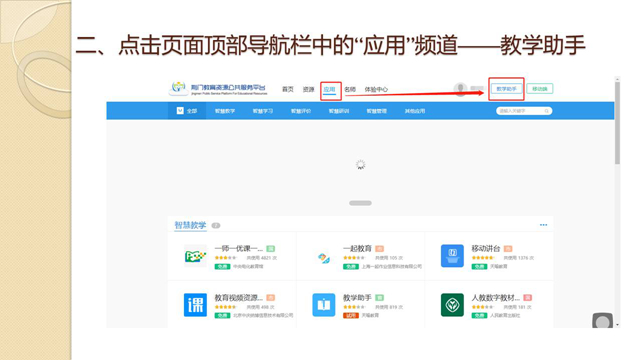
Task: Click the 教学助手 app title in the app list
Action: point(358,298)
